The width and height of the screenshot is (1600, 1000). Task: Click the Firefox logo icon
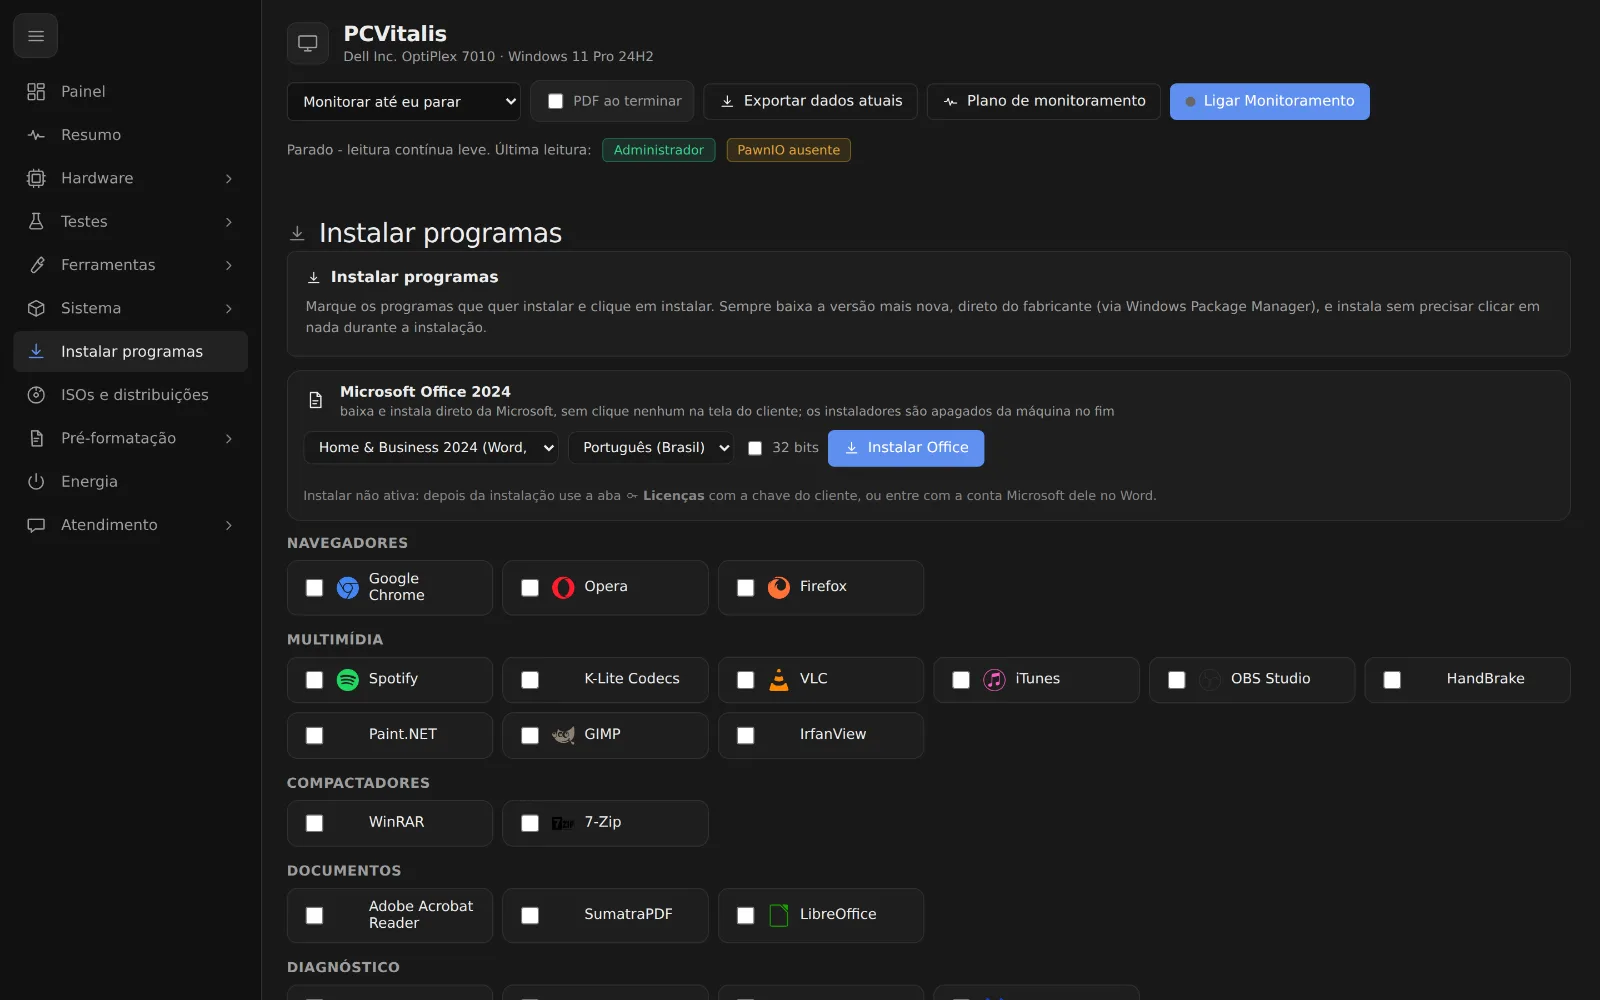tap(779, 588)
